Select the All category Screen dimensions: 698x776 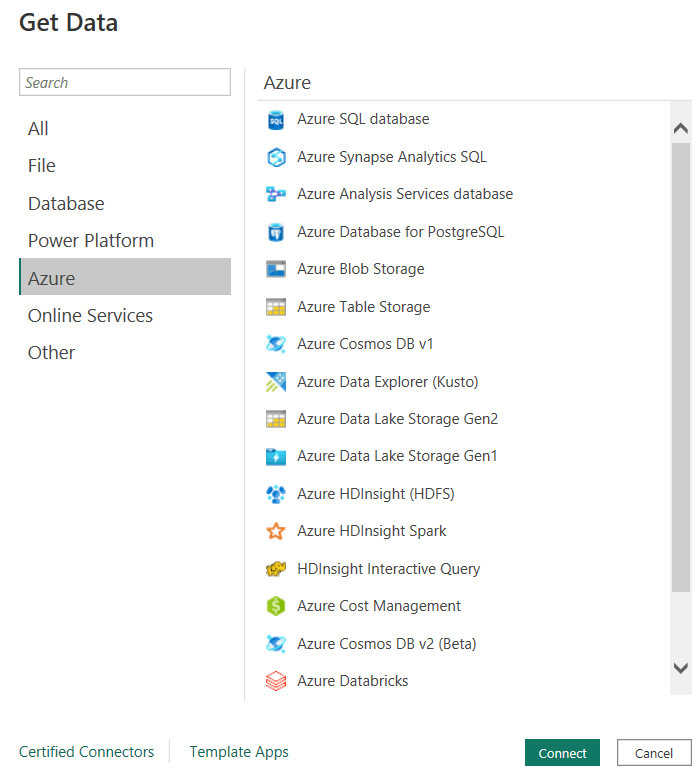(125, 129)
